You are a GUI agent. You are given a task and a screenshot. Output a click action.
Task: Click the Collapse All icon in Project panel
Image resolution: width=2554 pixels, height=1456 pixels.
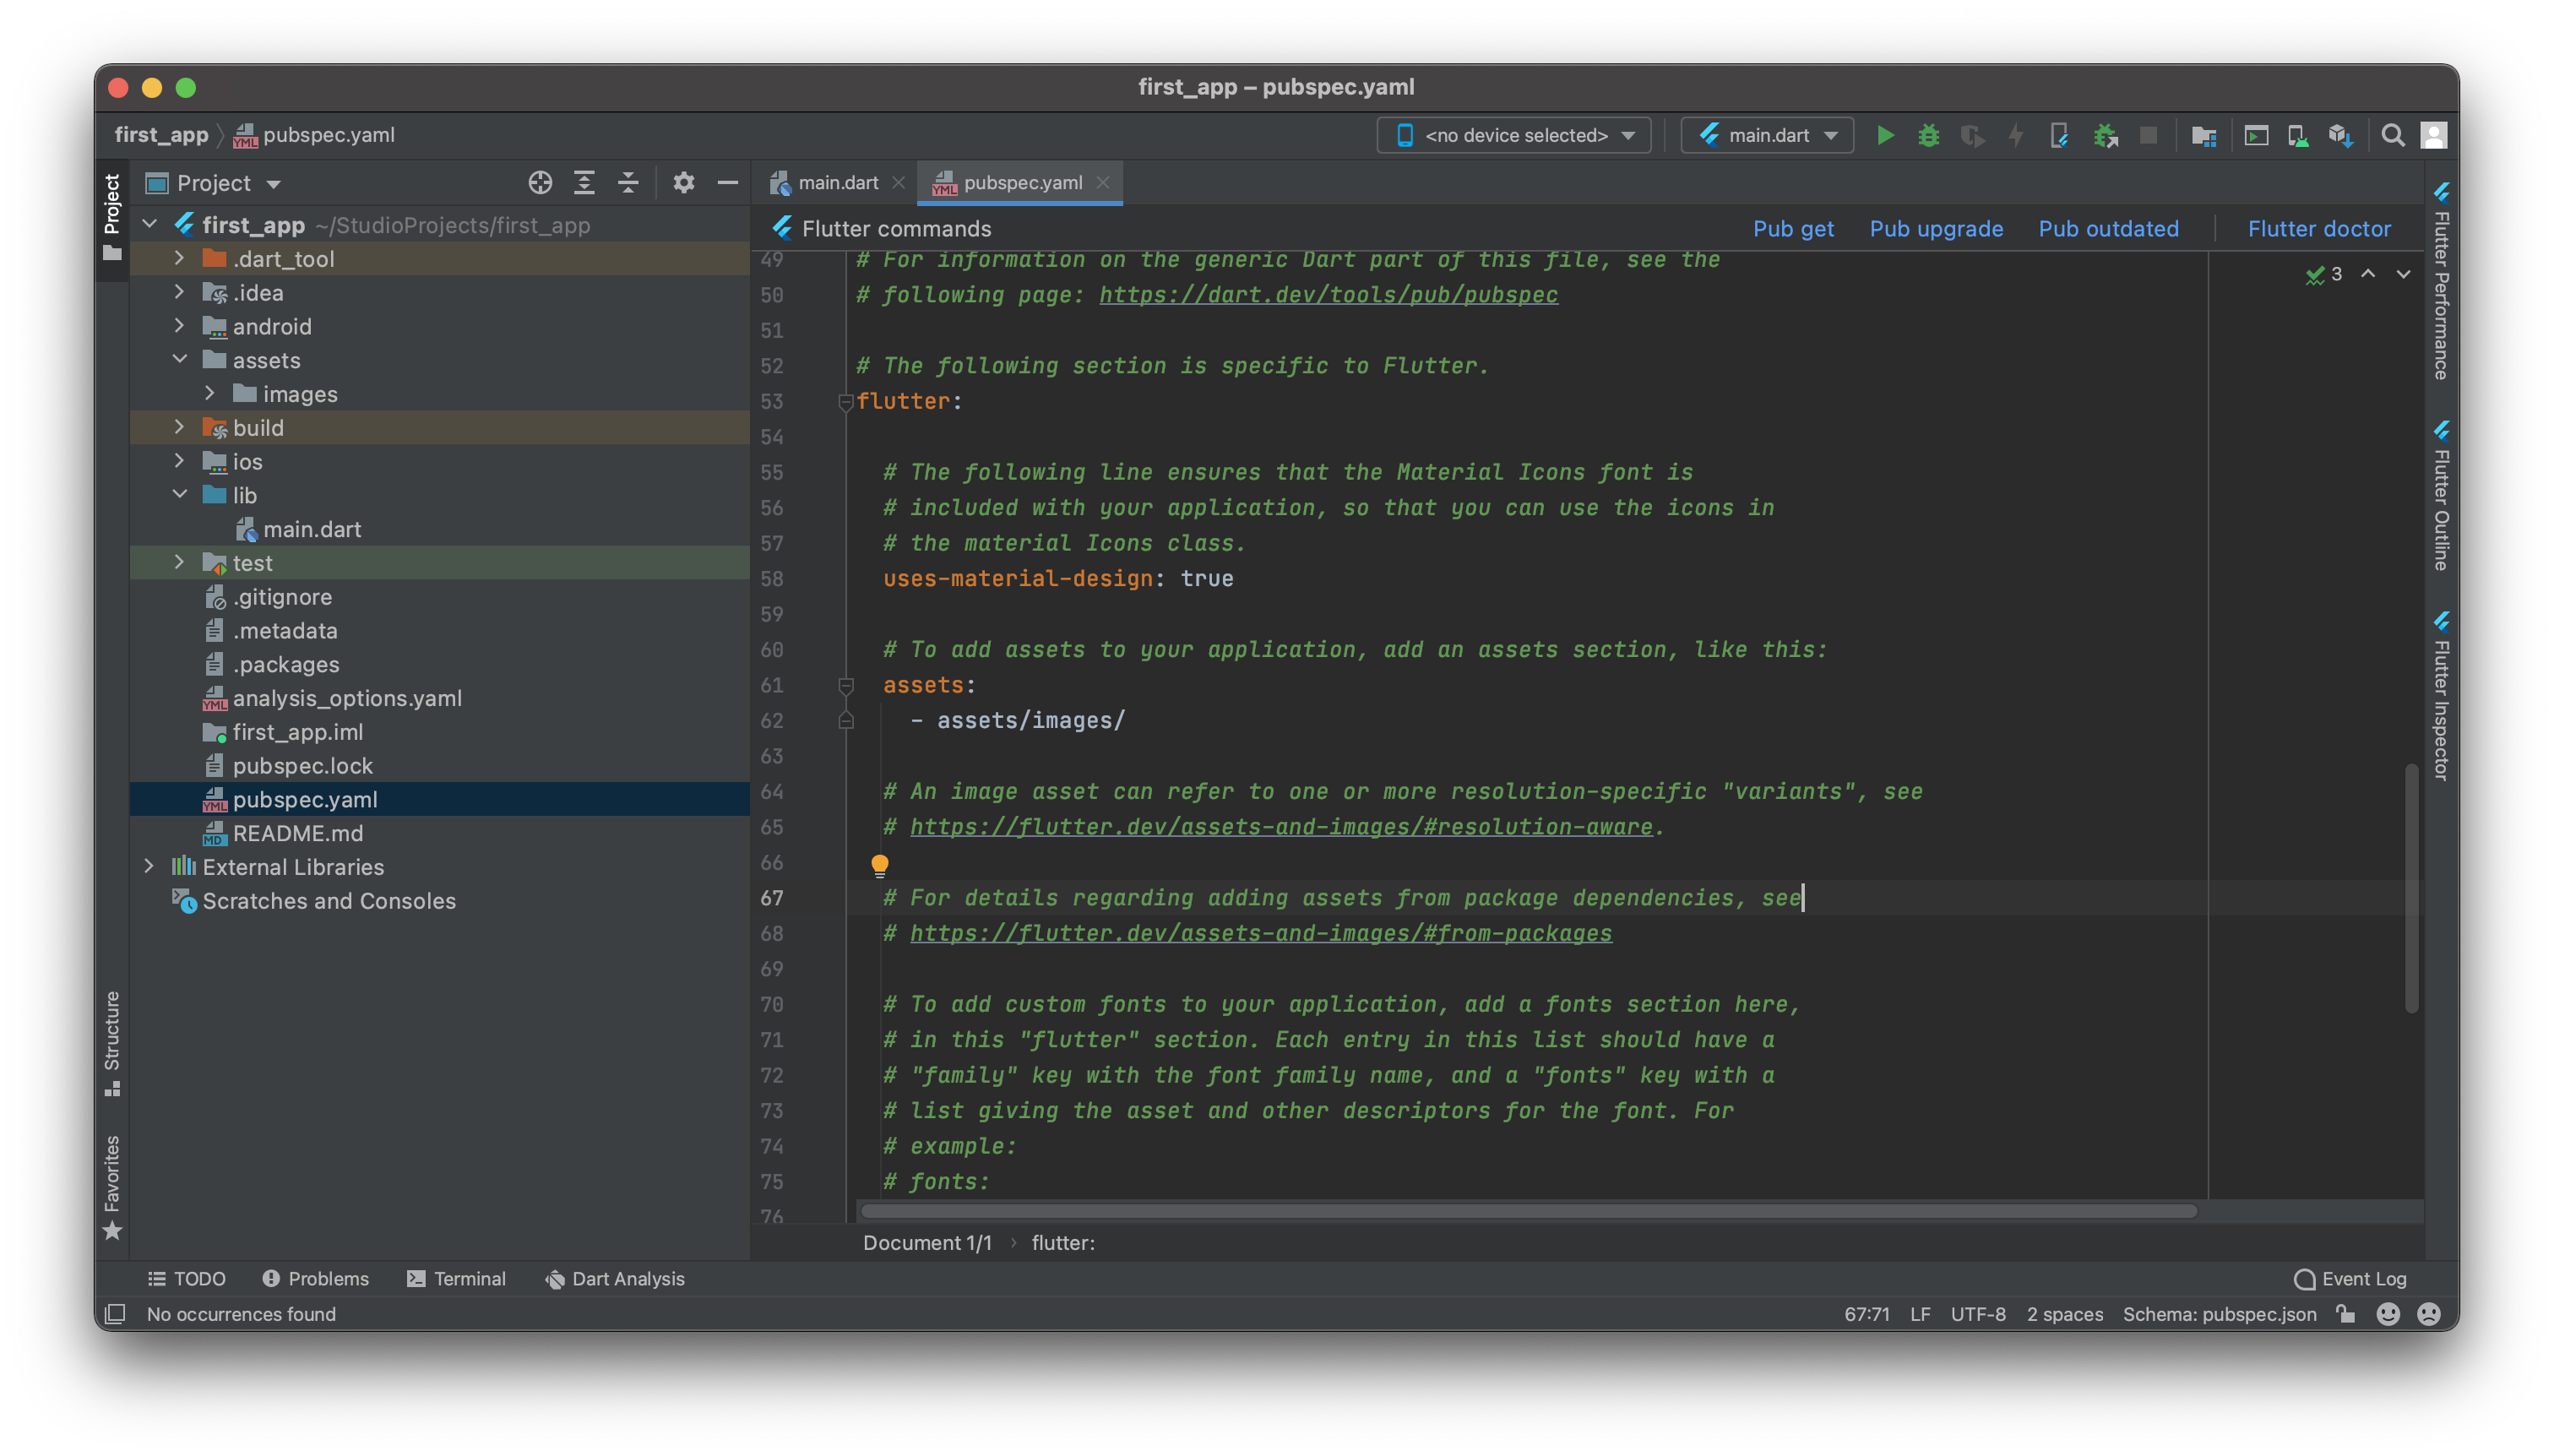pyautogui.click(x=628, y=183)
